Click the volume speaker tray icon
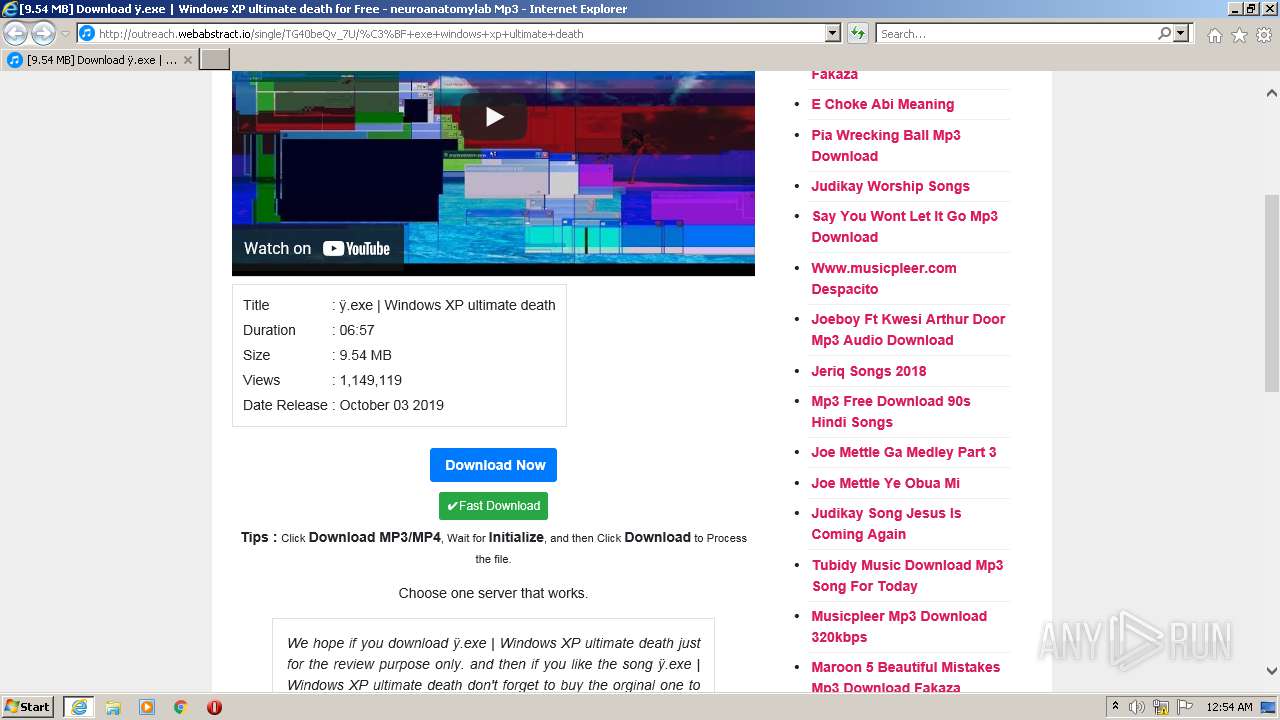Image resolution: width=1280 pixels, height=720 pixels. point(1137,707)
